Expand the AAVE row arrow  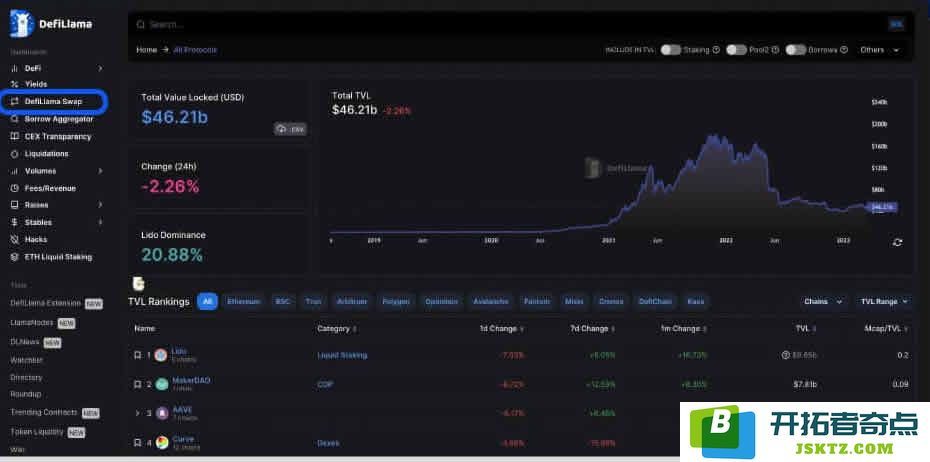point(138,413)
